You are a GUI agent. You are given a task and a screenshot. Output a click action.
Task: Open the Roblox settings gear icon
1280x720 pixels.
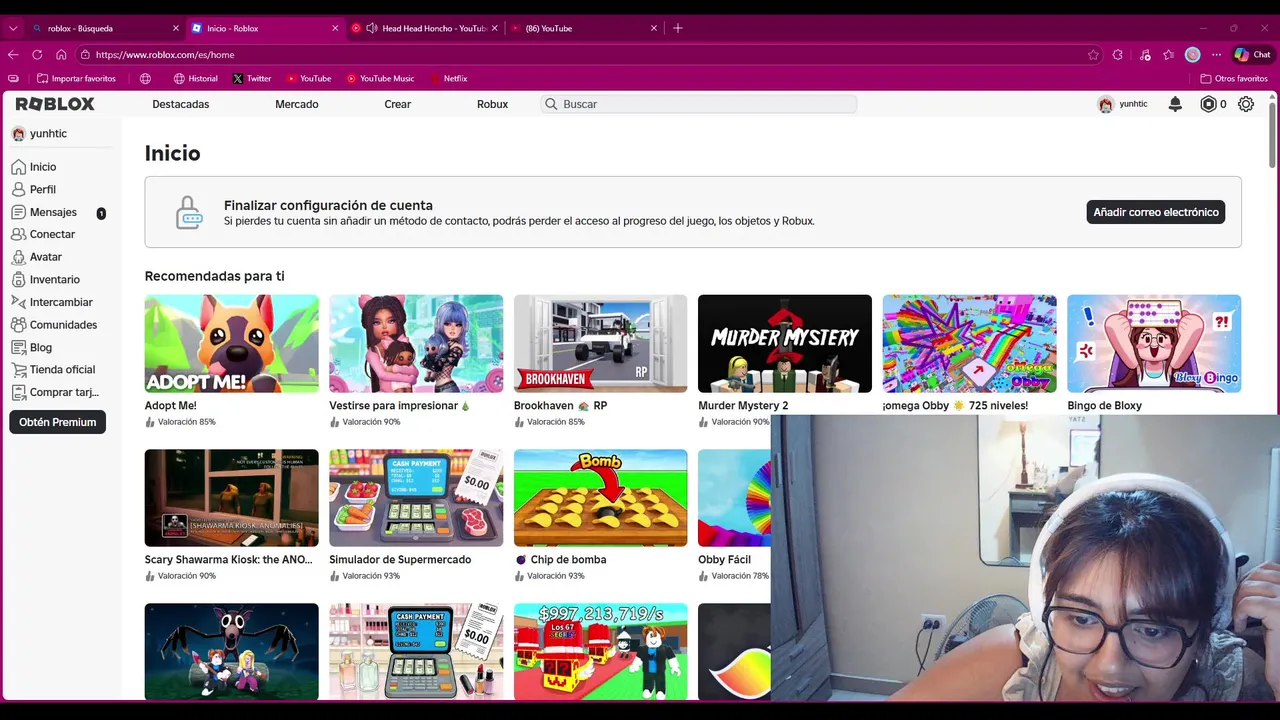(1246, 104)
